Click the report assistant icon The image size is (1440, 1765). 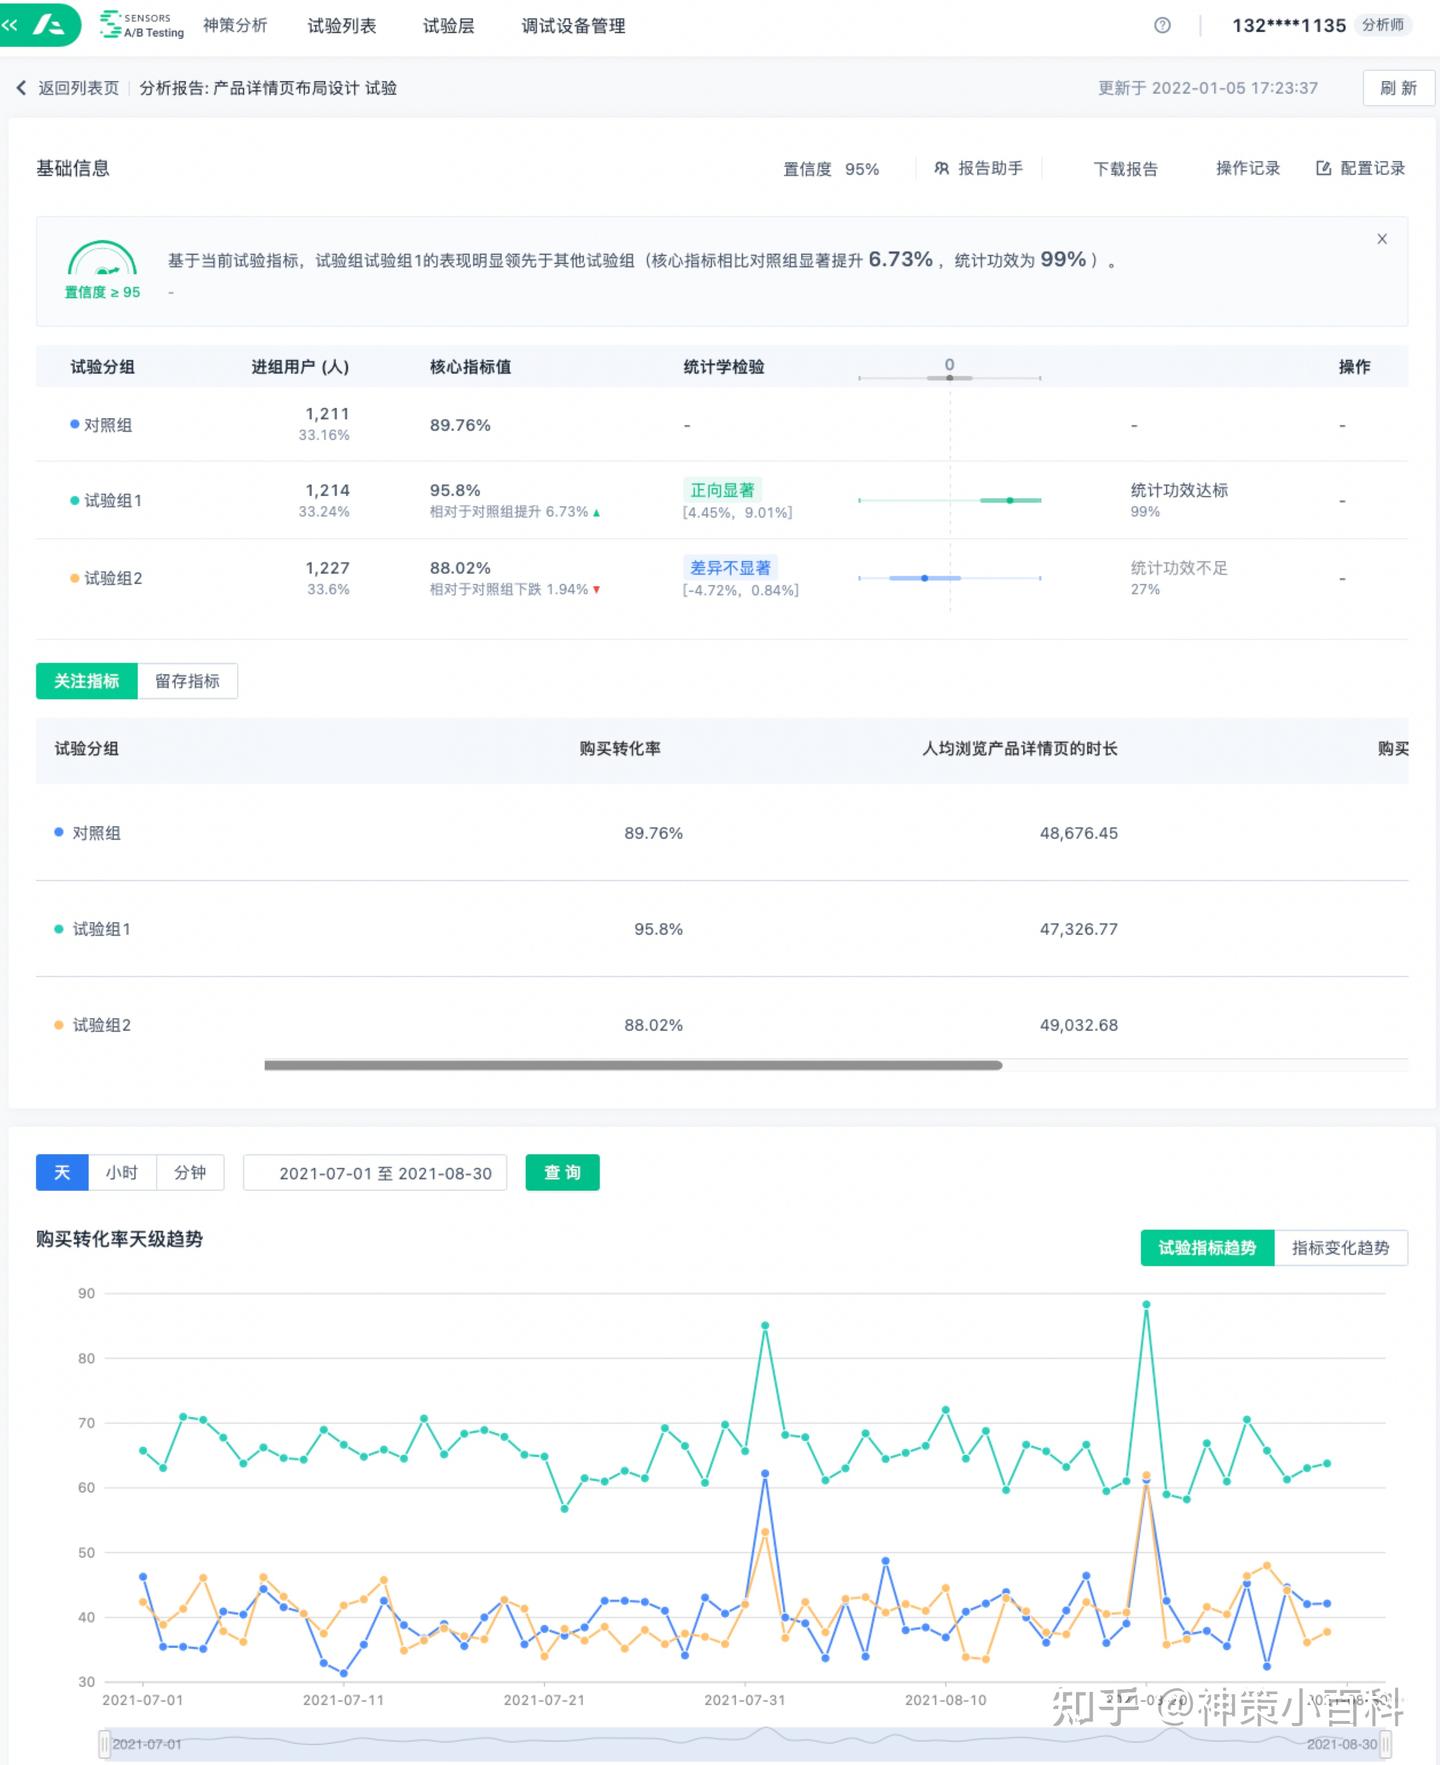[941, 168]
